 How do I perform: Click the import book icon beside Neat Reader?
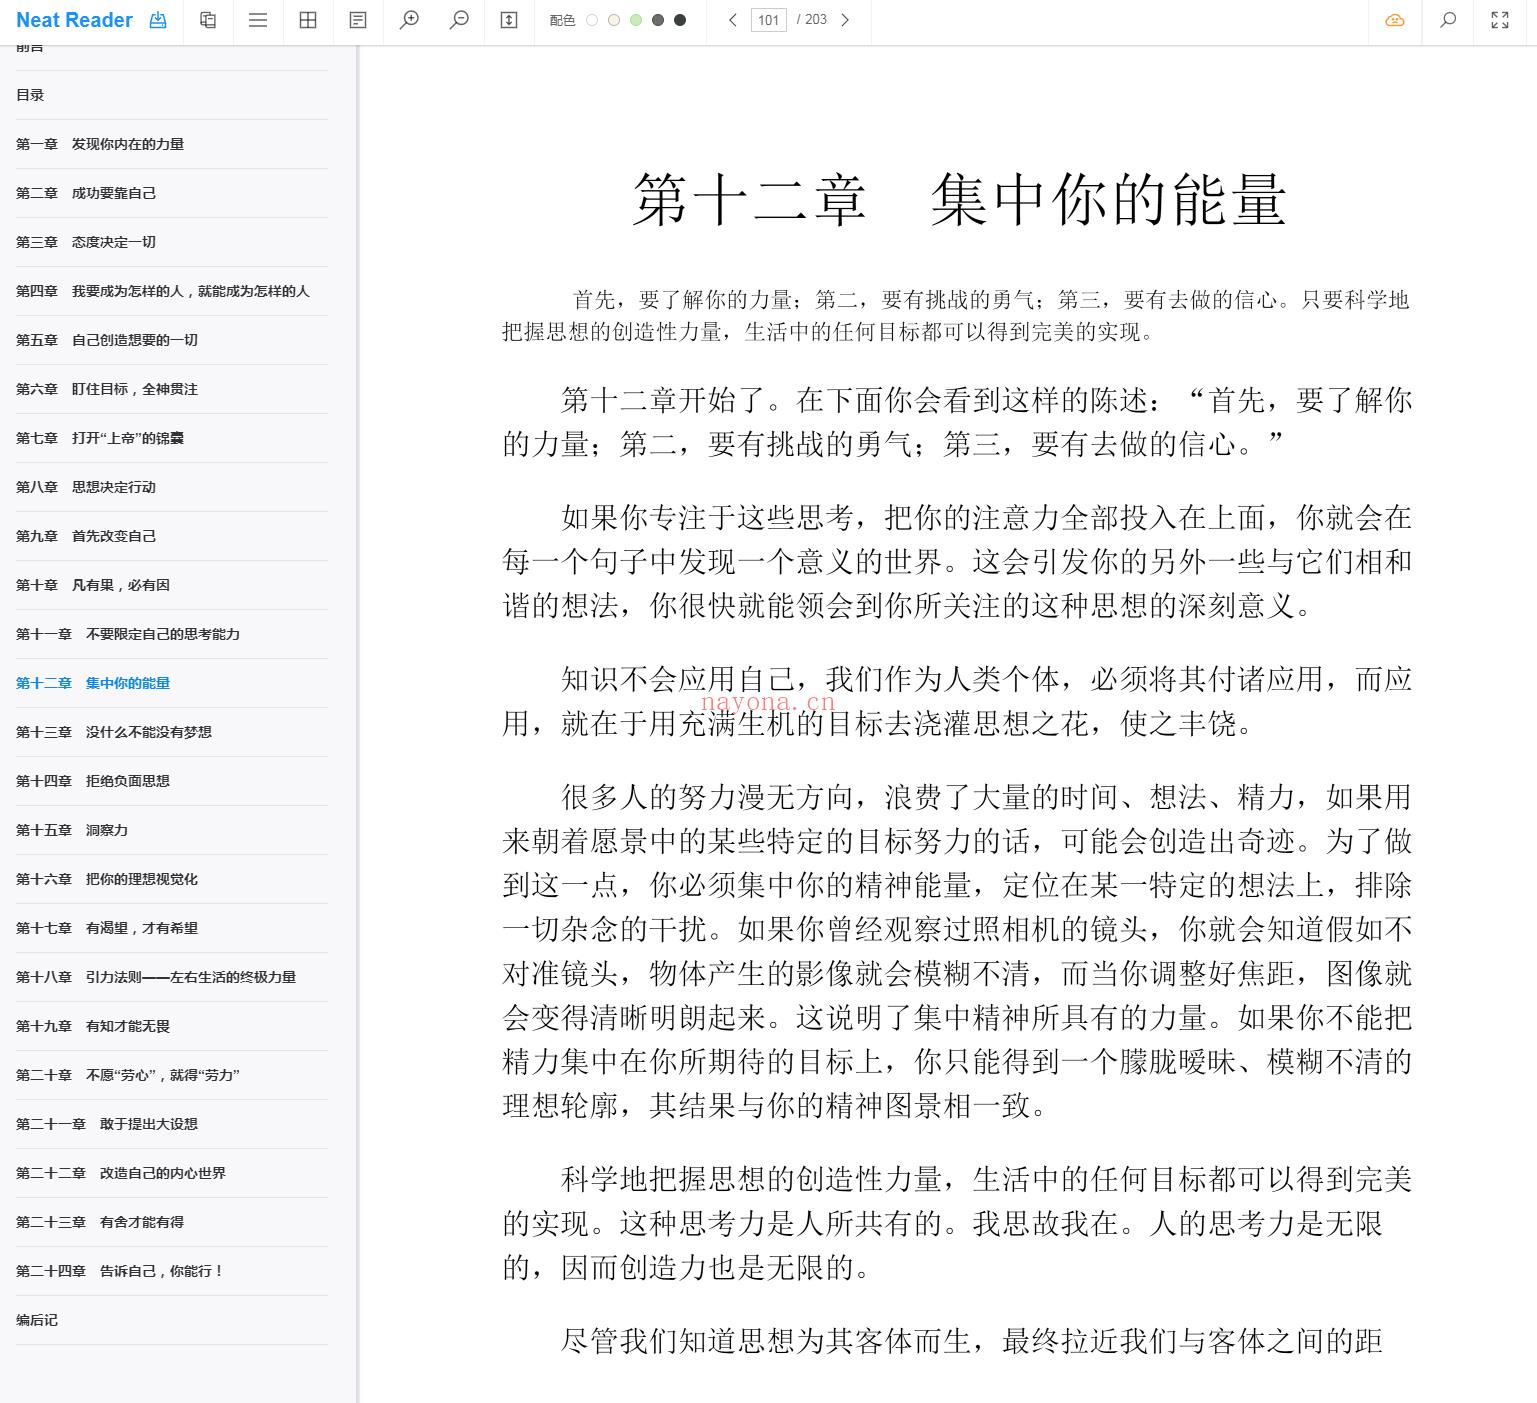pyautogui.click(x=158, y=20)
